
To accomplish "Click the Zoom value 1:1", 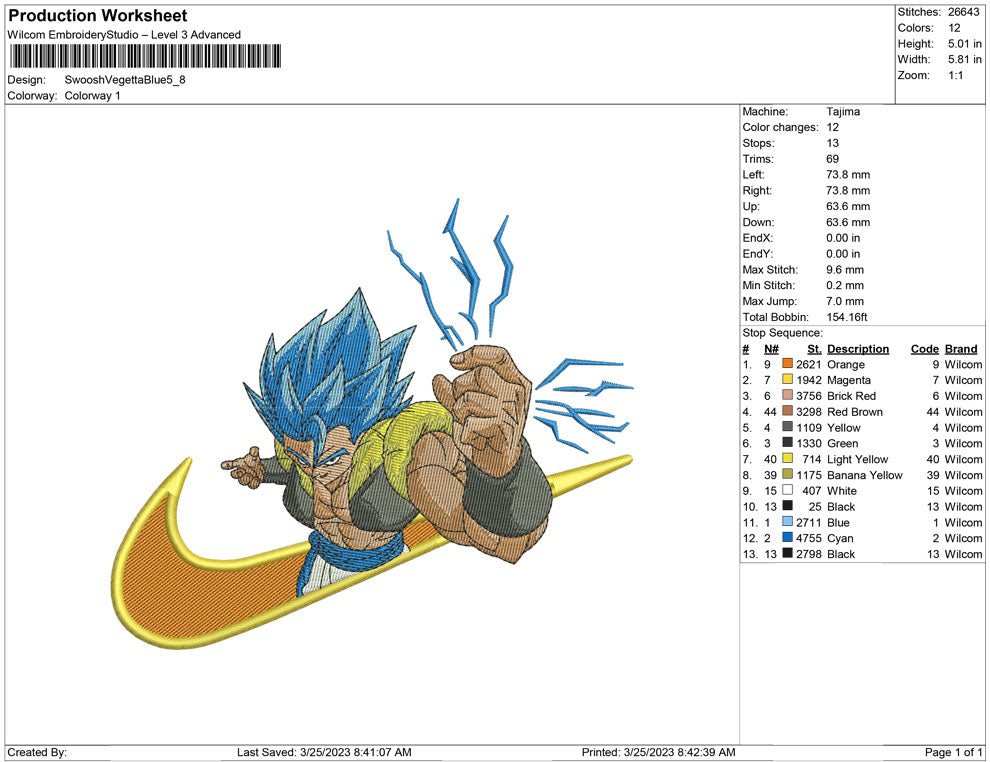I will 955,75.
